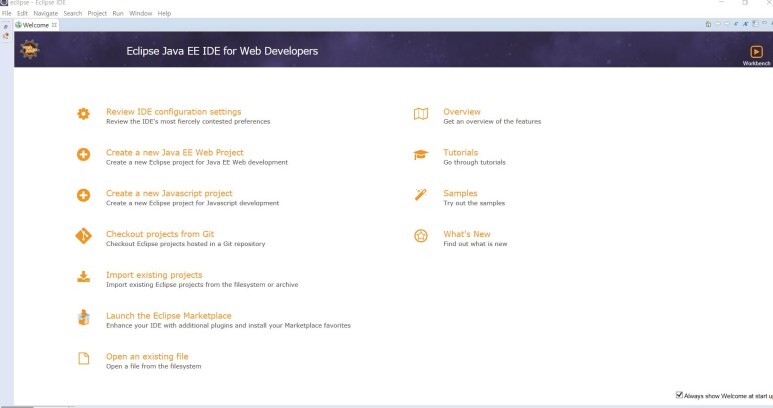Image resolution: width=773 pixels, height=408 pixels.
Task: Open the Search menu
Action: (x=72, y=13)
